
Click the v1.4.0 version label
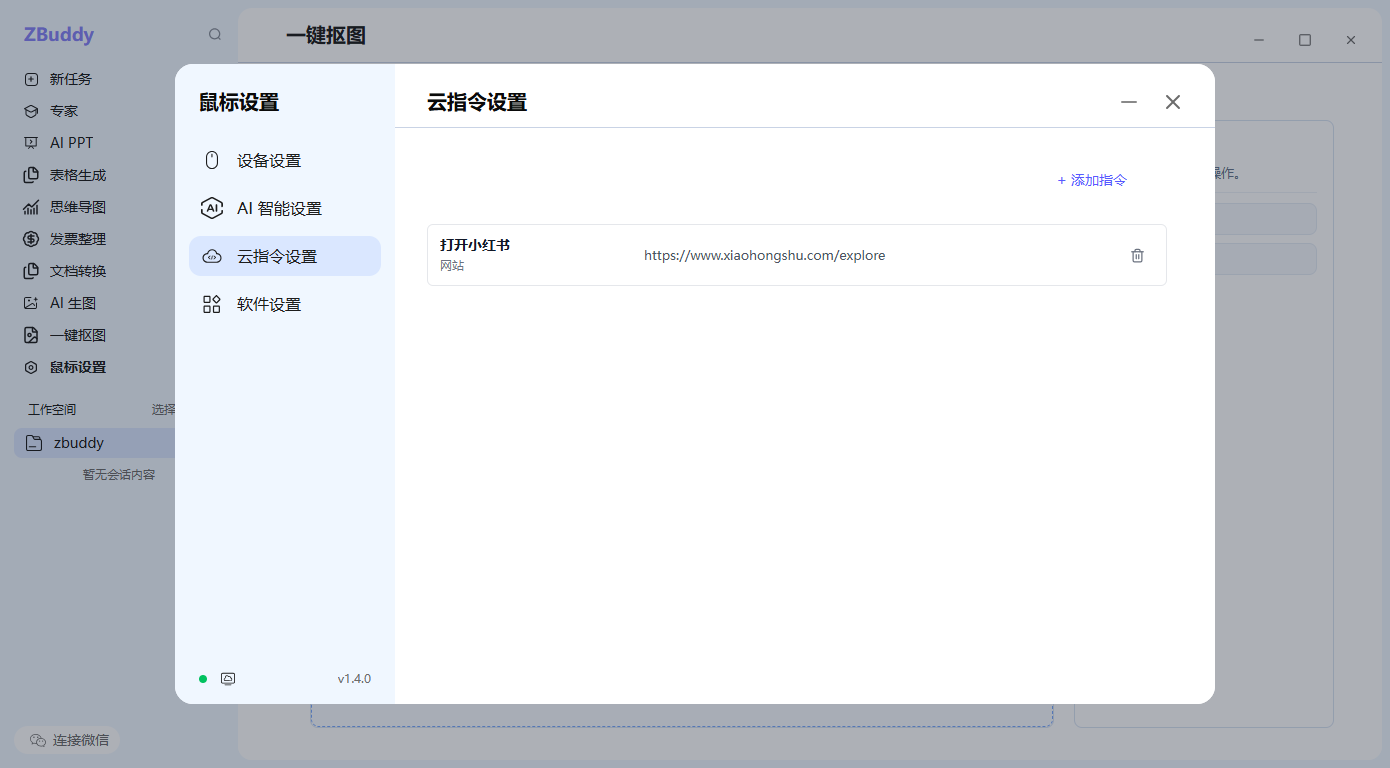[354, 679]
